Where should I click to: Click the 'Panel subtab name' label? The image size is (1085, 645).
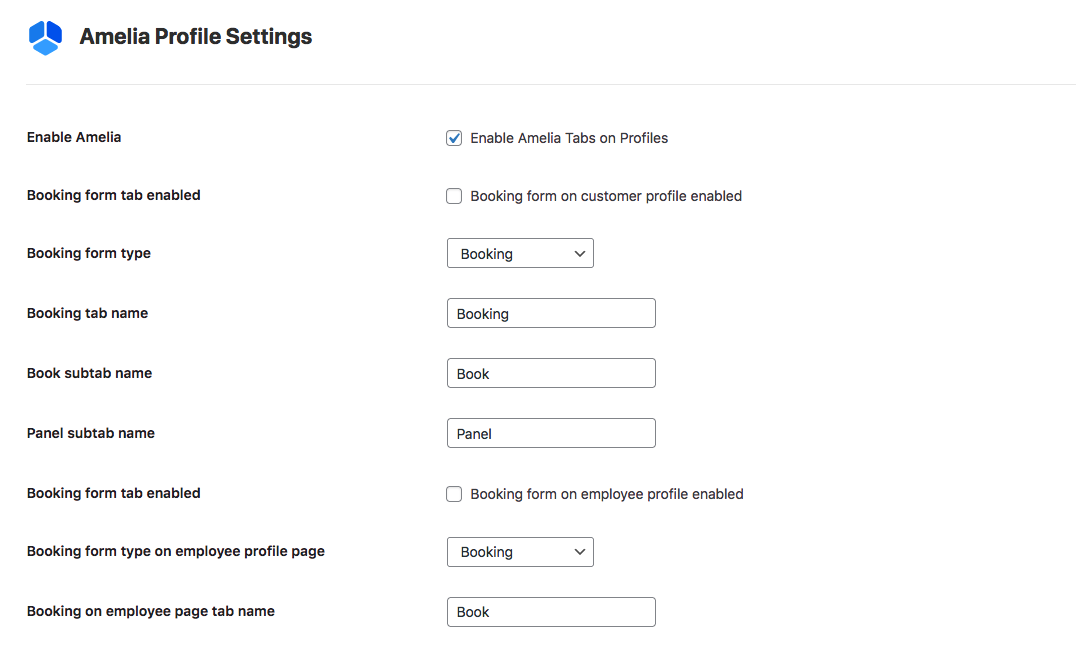point(91,433)
